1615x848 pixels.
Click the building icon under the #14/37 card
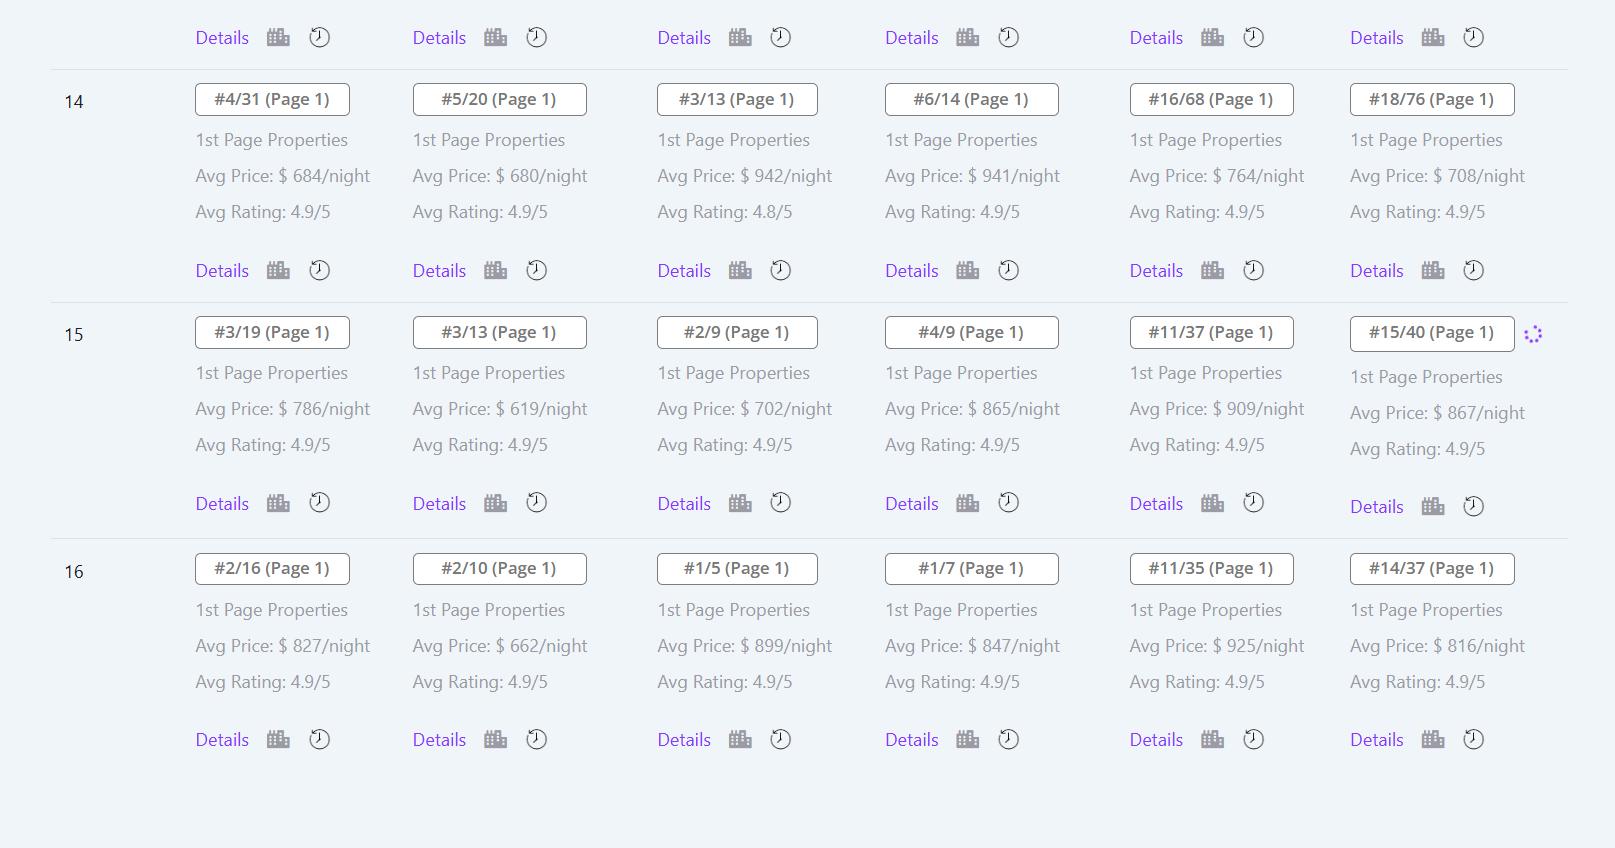(x=1433, y=739)
